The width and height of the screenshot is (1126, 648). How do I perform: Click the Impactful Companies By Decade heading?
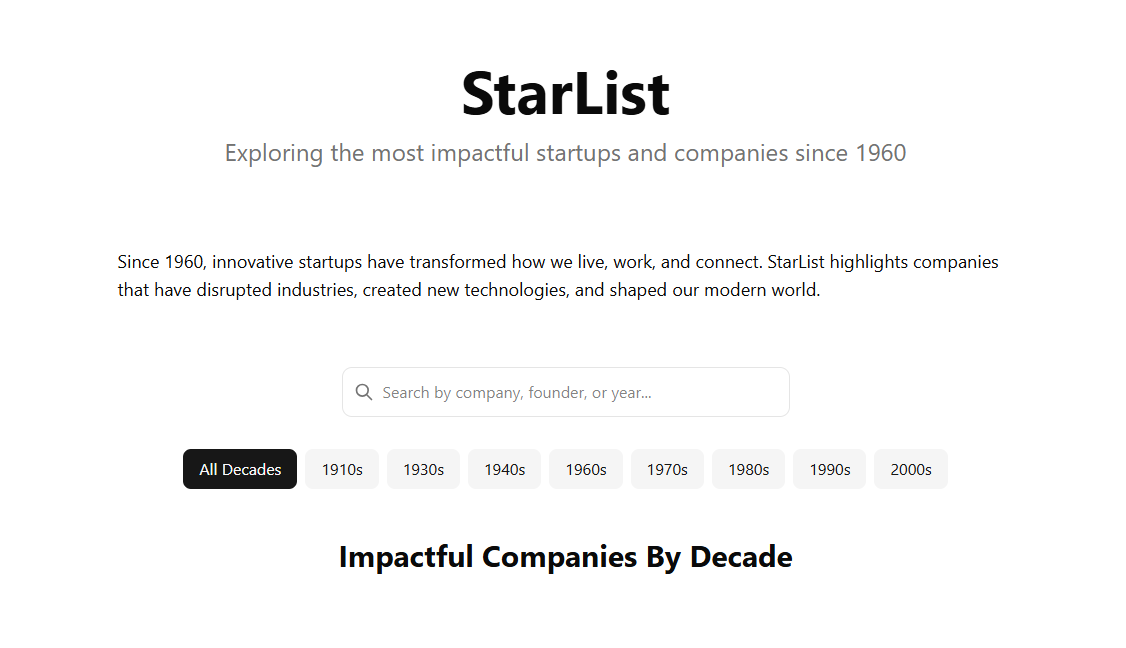tap(565, 557)
